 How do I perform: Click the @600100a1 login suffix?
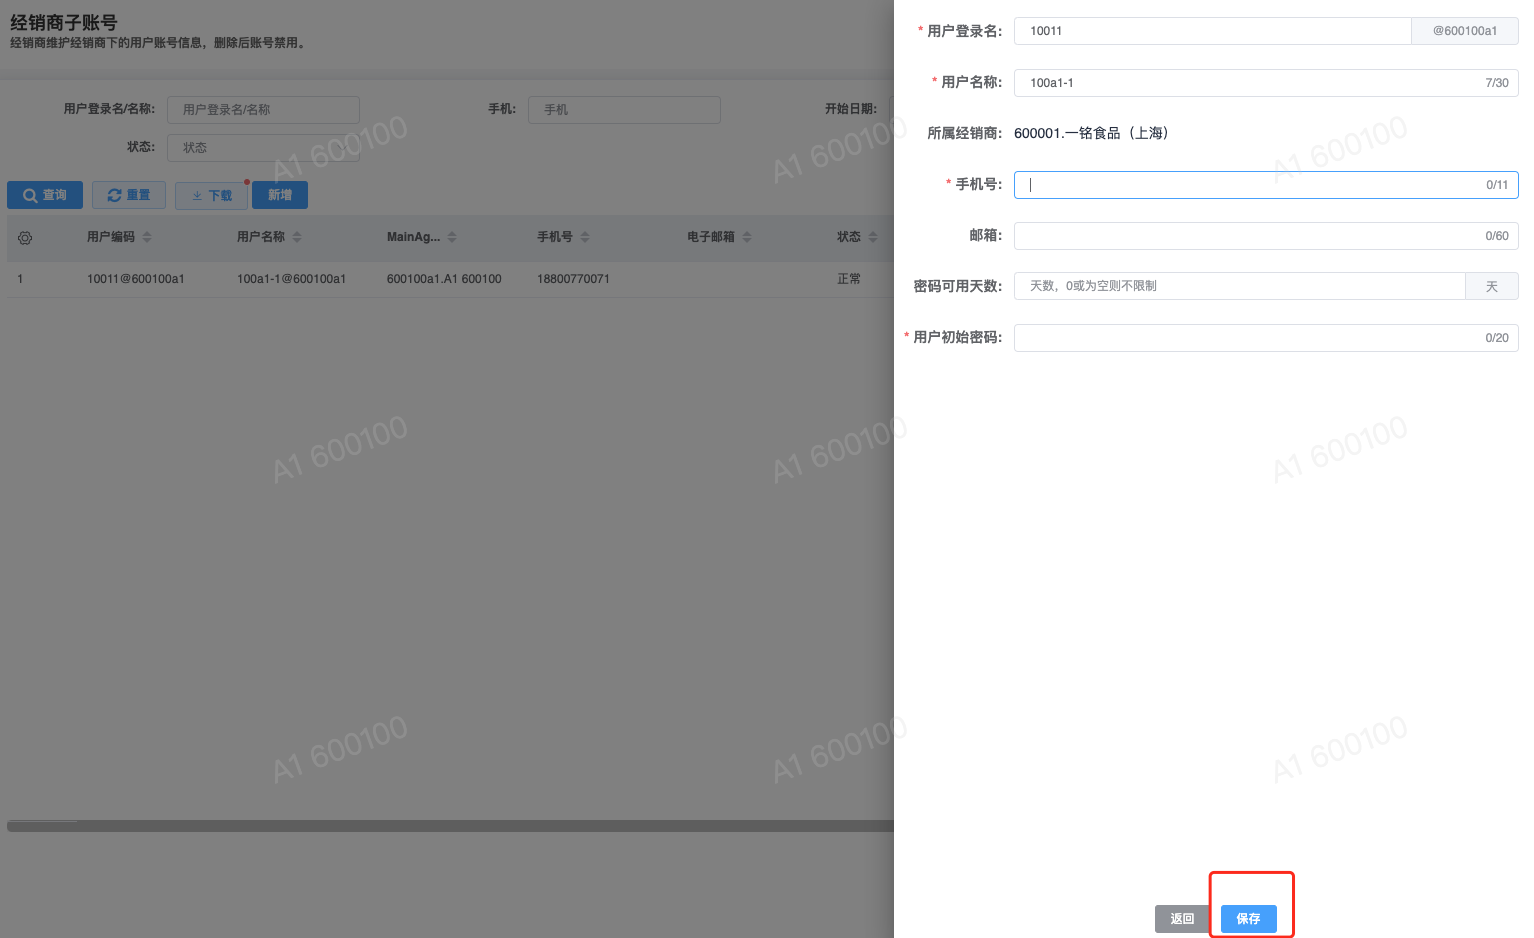point(1465,31)
